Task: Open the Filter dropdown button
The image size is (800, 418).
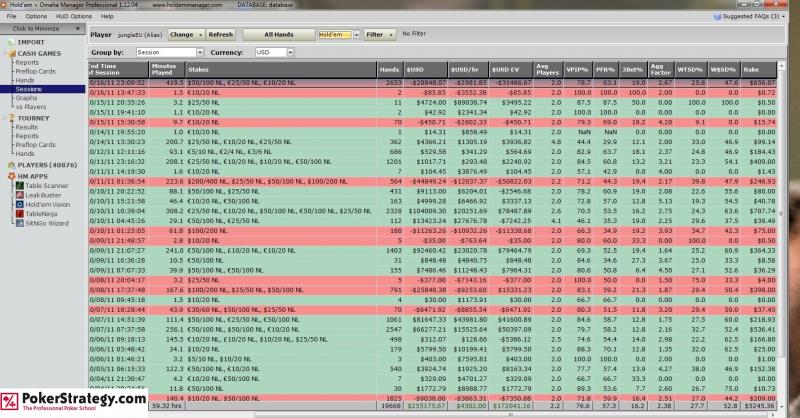Action: pos(379,35)
